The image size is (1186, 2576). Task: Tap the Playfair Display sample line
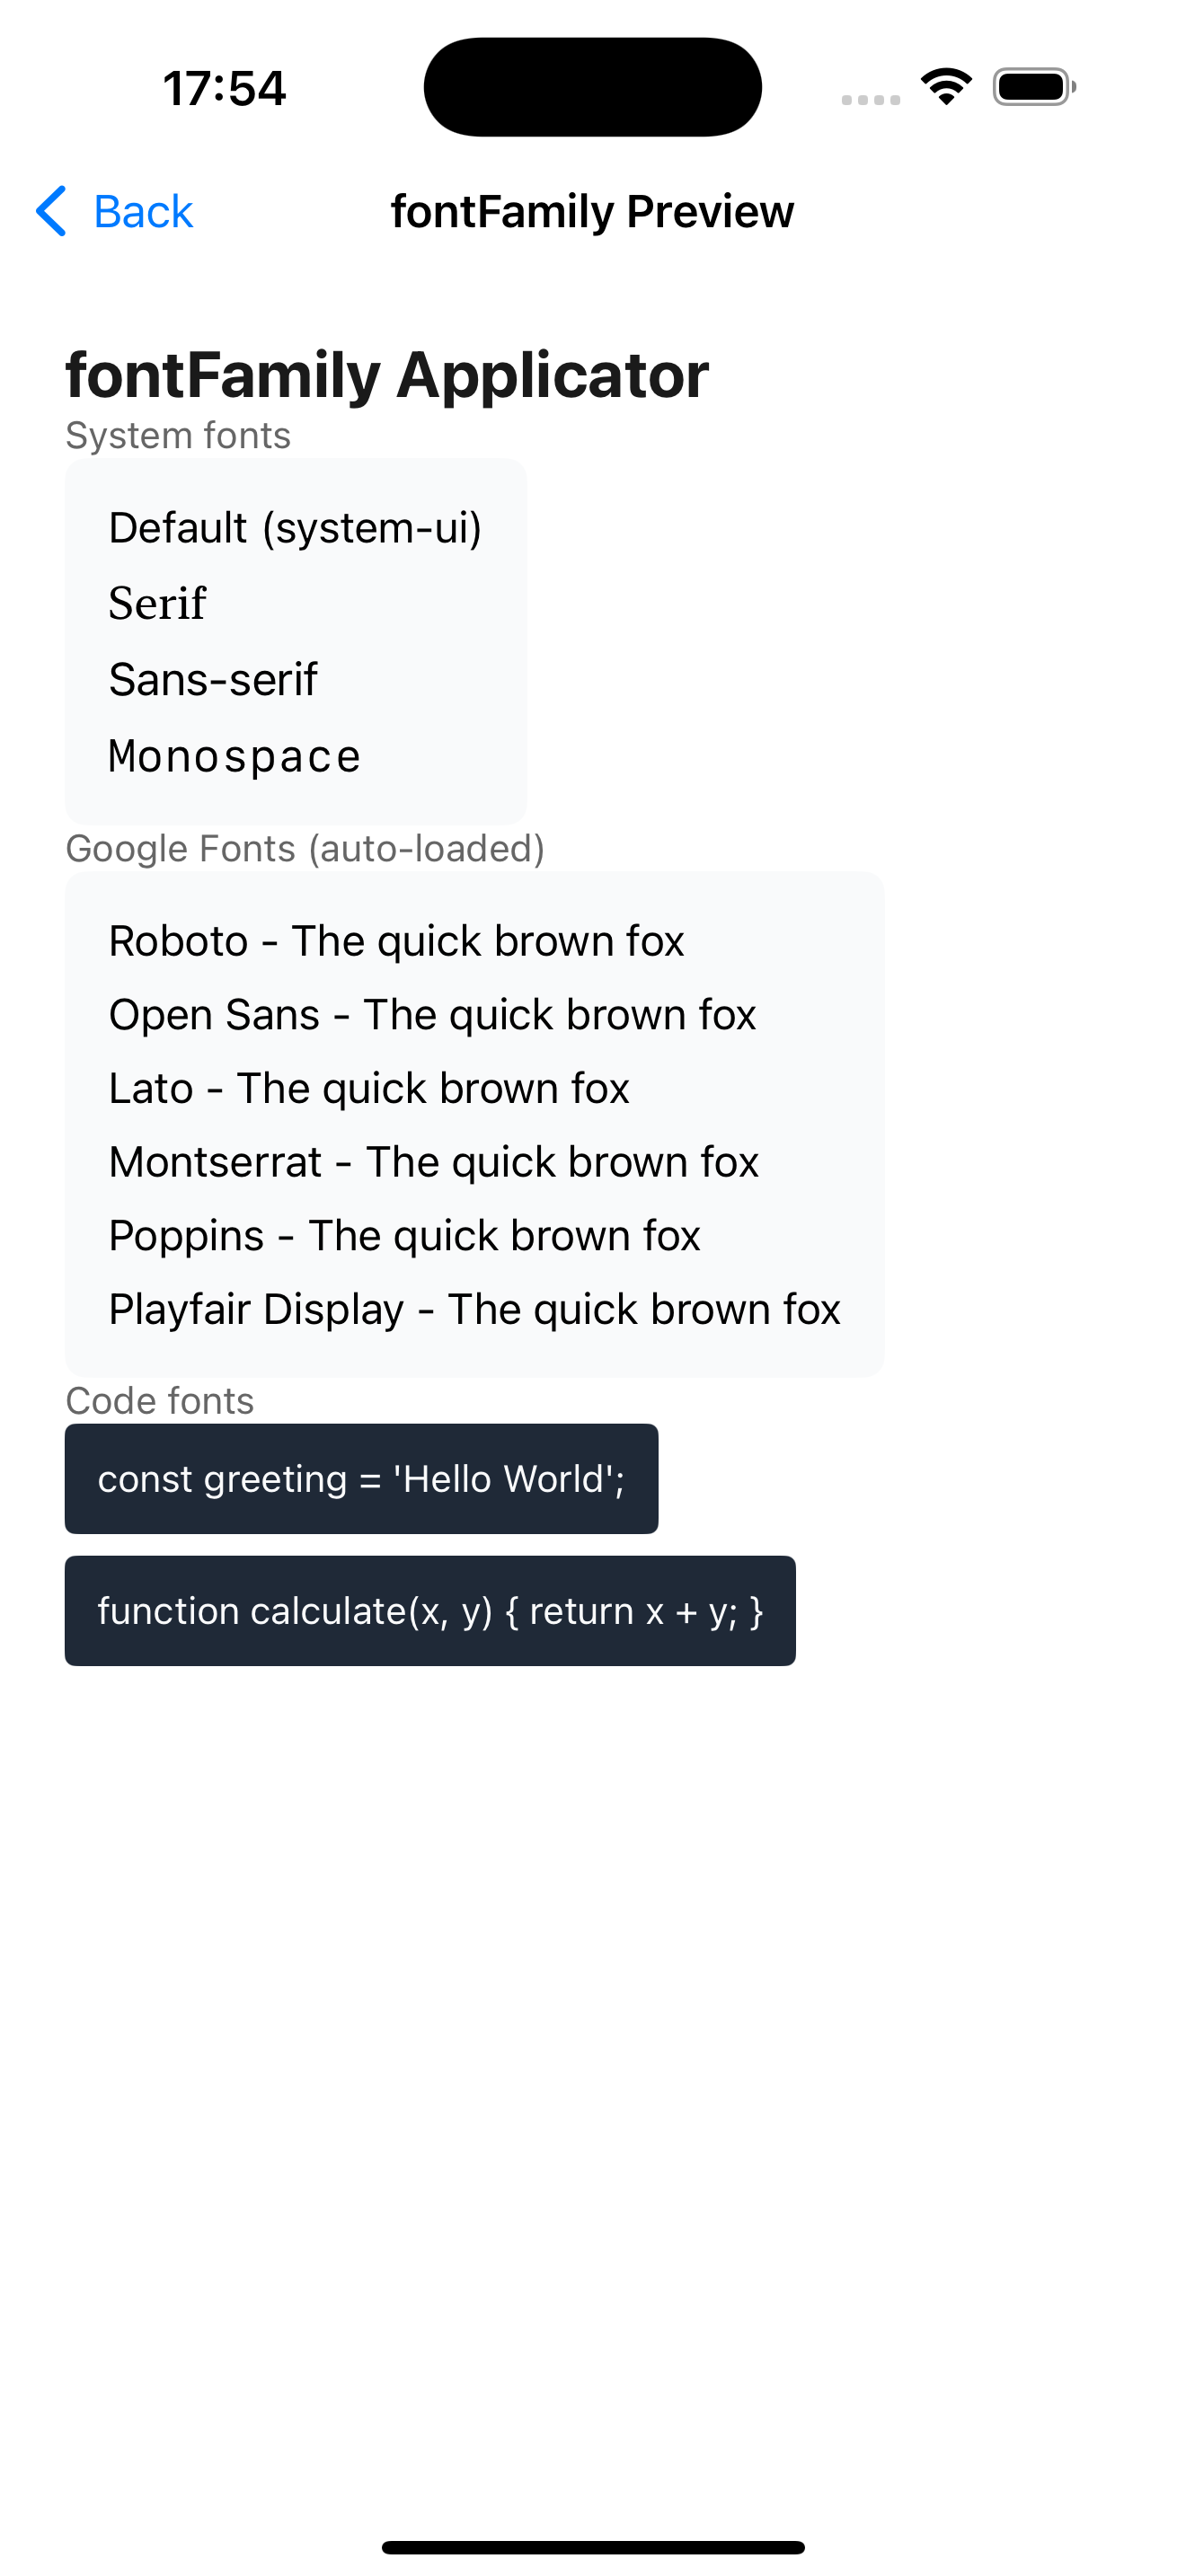474,1309
